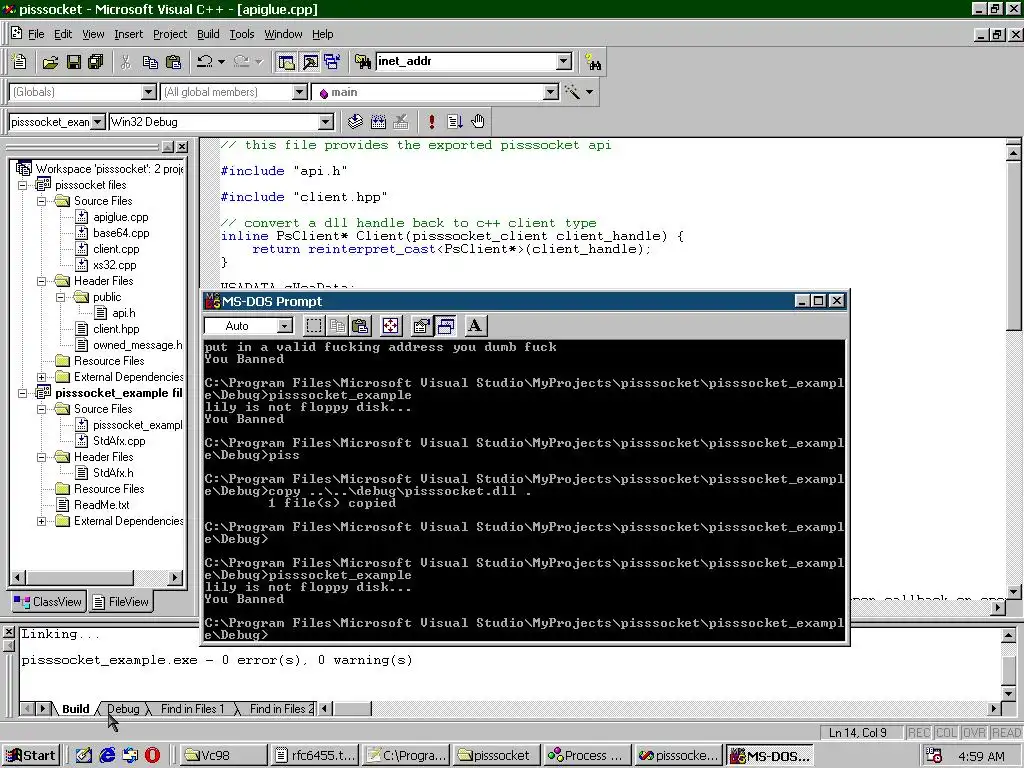Image resolution: width=1024 pixels, height=768 pixels.
Task: Click the Paste icon in Visual C++ toolbar
Action: coord(173,62)
